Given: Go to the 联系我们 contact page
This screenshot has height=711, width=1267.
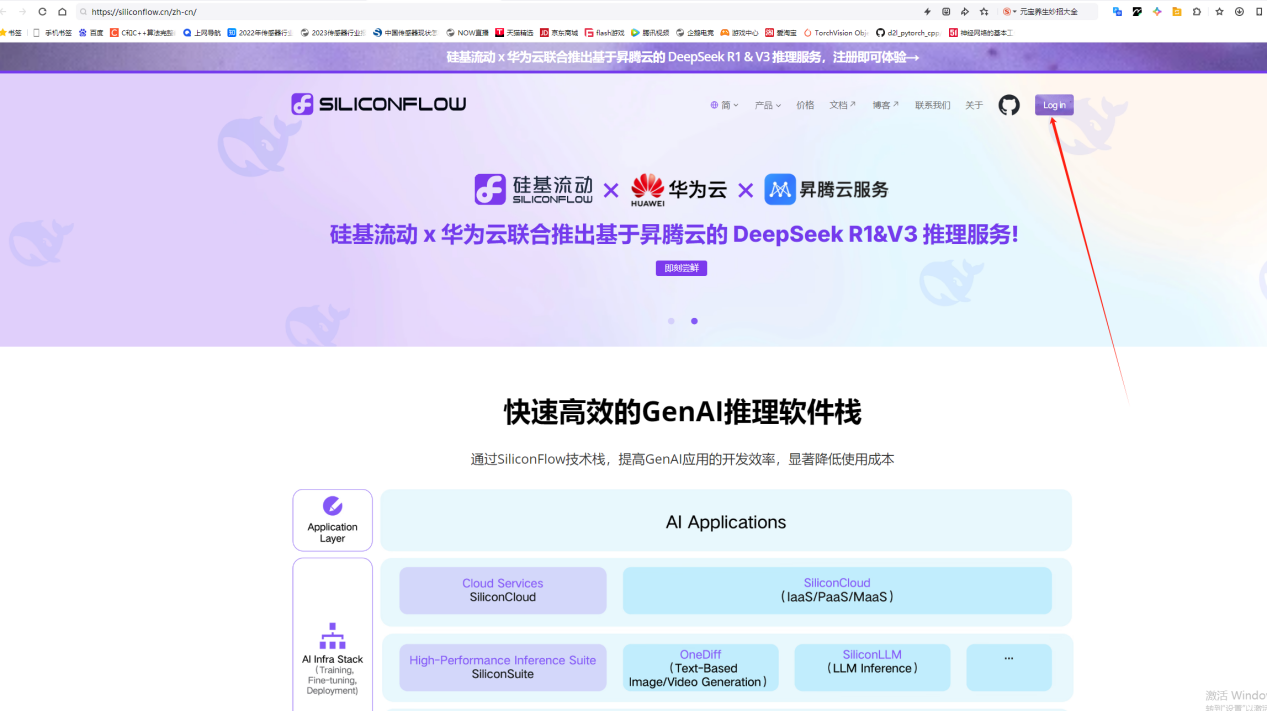Looking at the screenshot, I should pyautogui.click(x=932, y=105).
